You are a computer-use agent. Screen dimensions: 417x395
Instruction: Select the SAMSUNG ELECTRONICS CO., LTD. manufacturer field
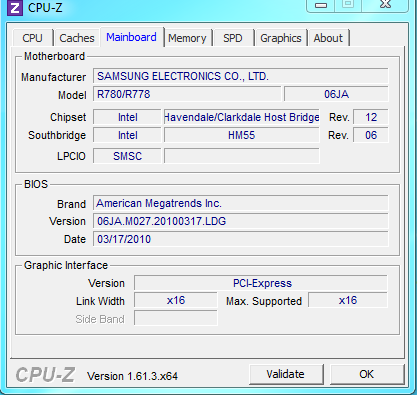coord(241,76)
